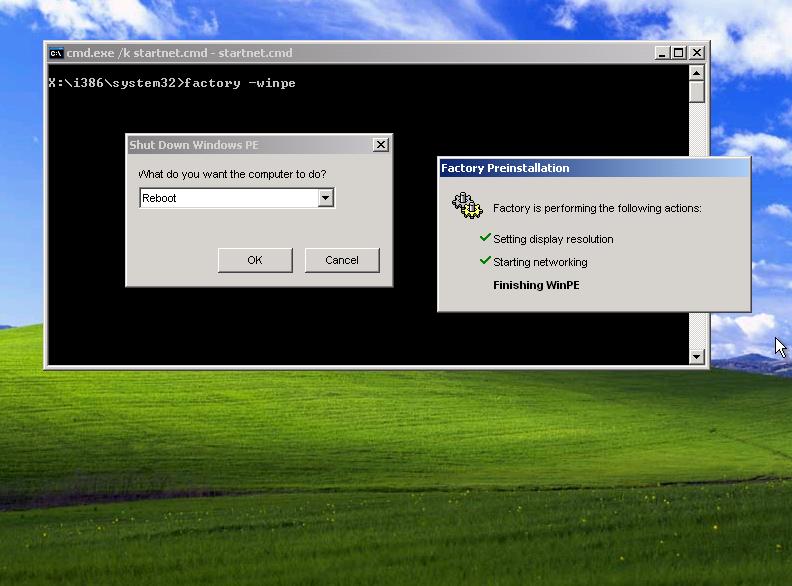Click OK in Shut Down Windows PE dialog

(255, 260)
